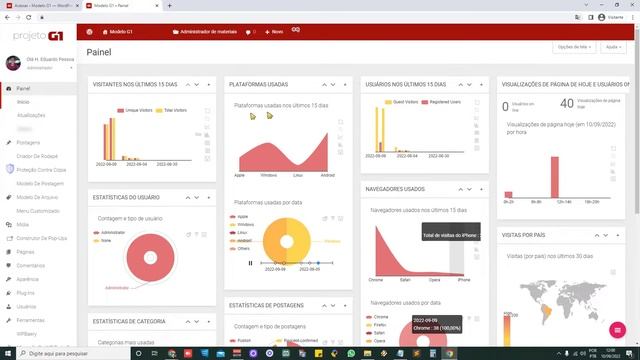Click the Proteção Contra Cópia shield icon
Viewport: 640px width, 360px height.
point(10,169)
